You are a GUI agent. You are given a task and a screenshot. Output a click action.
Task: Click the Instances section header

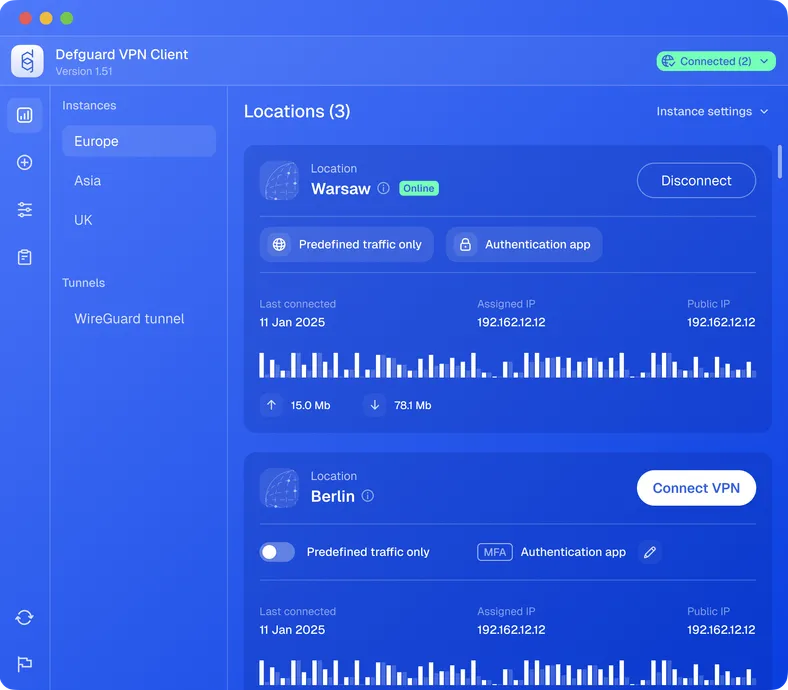[89, 106]
